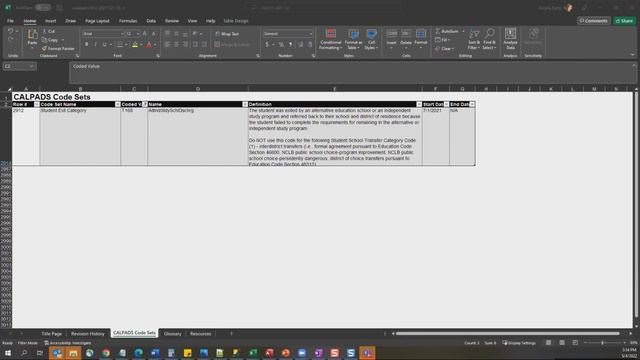Screen dimensions: 640x360
Task: Click the Cut scissors button
Action: pyautogui.click(x=49, y=31)
